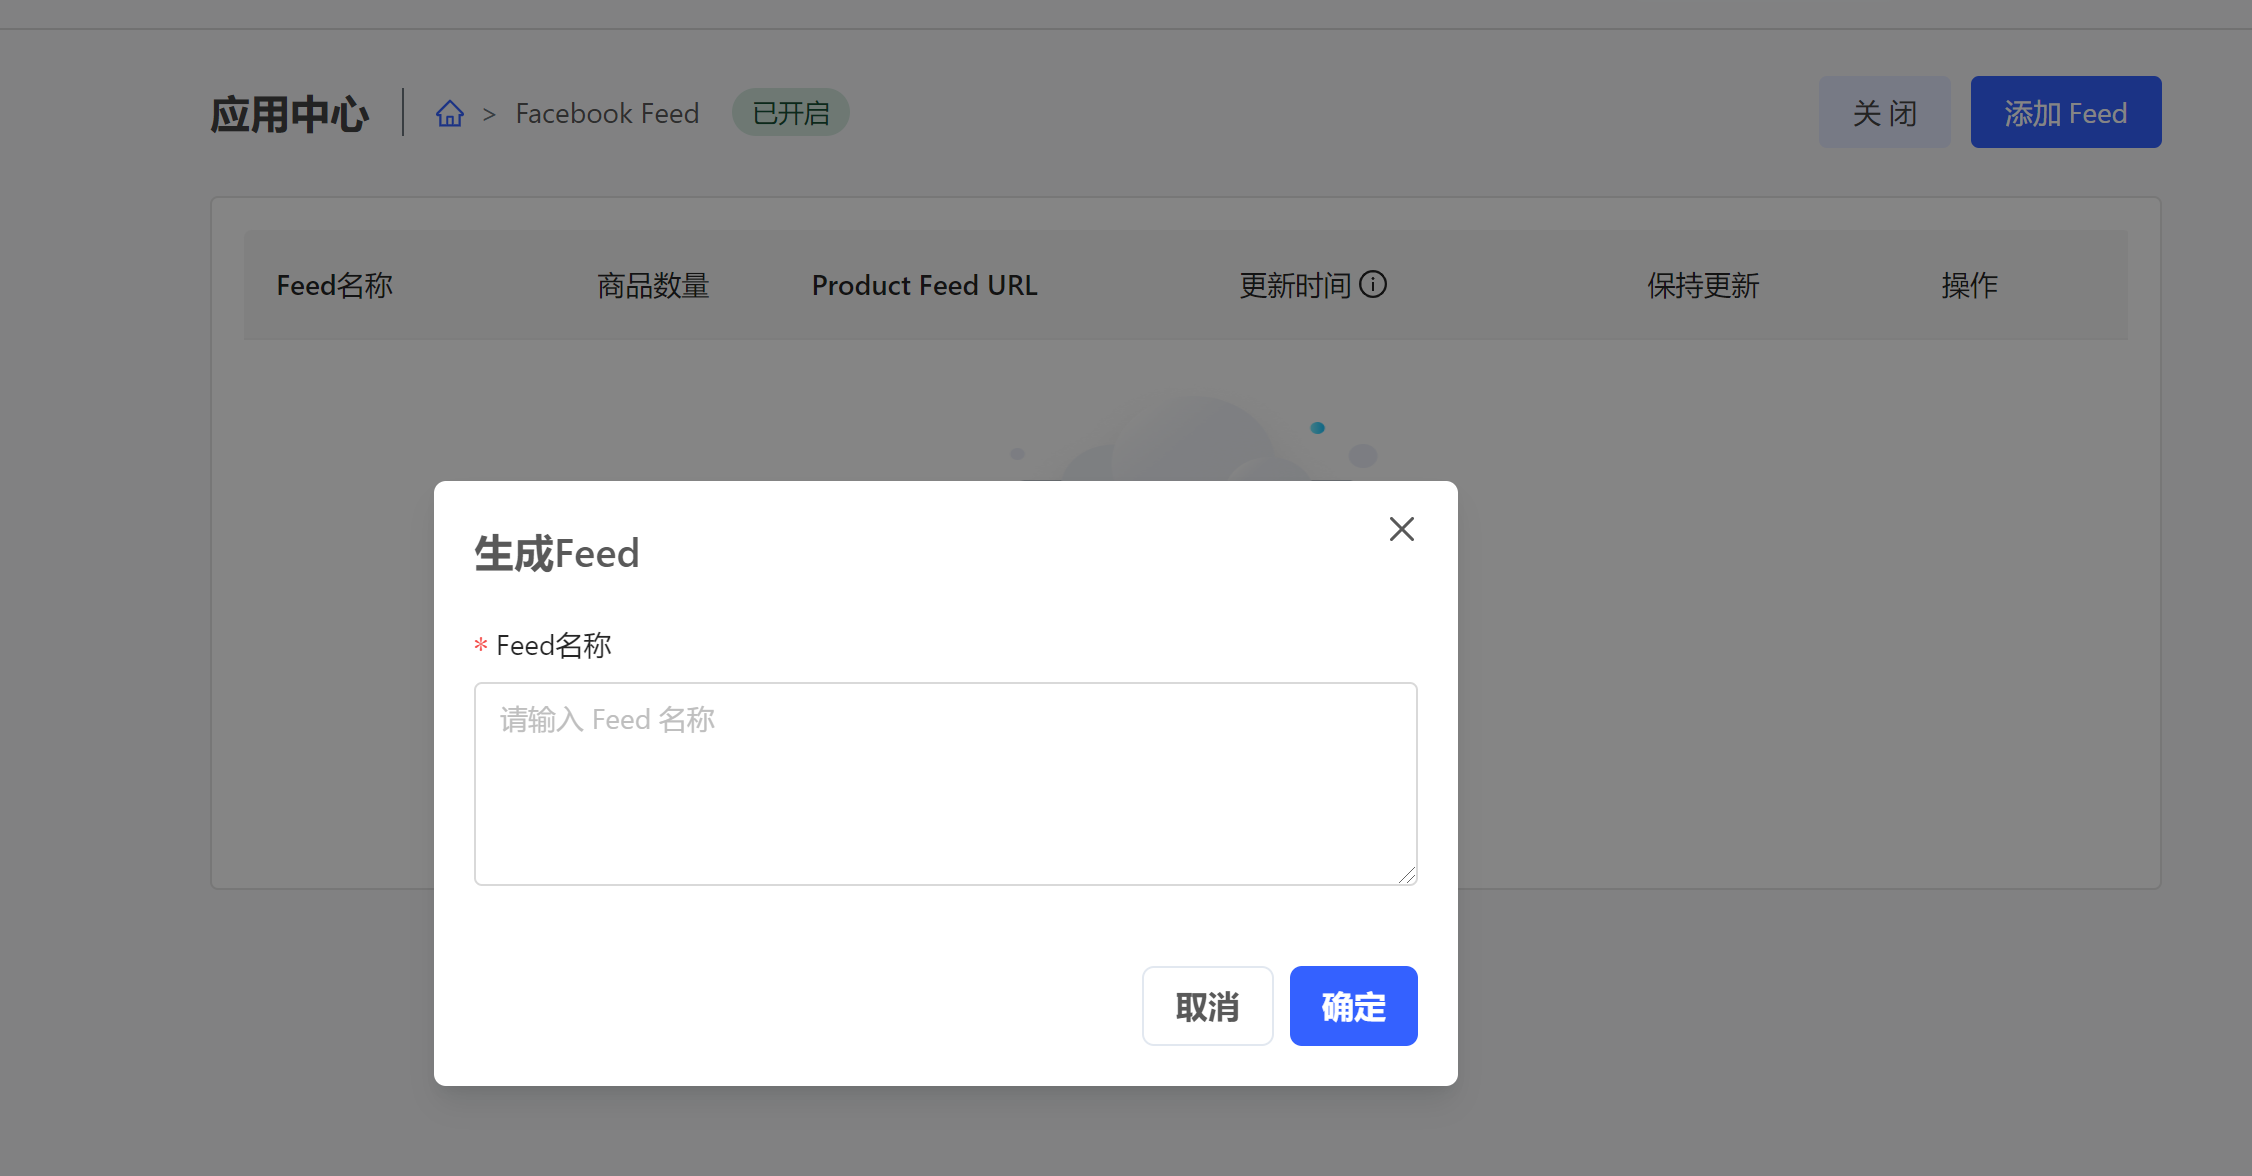
Task: Click the required Feed名称 label in the dialog
Action: (553, 646)
